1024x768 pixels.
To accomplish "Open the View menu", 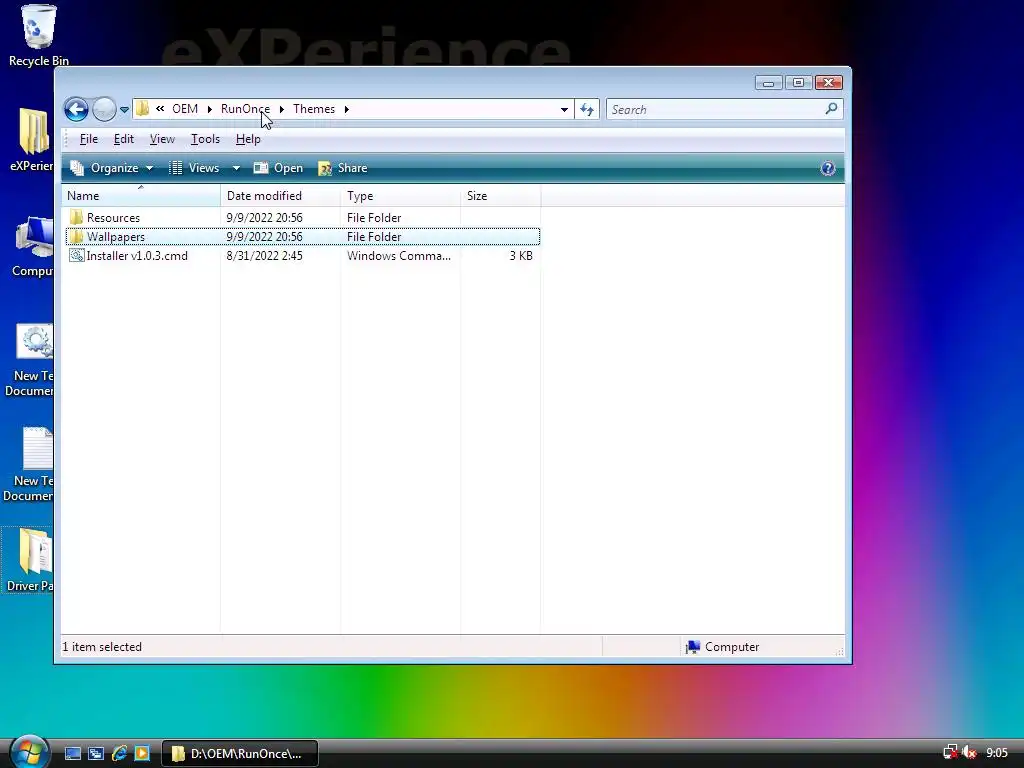I will click(x=162, y=139).
